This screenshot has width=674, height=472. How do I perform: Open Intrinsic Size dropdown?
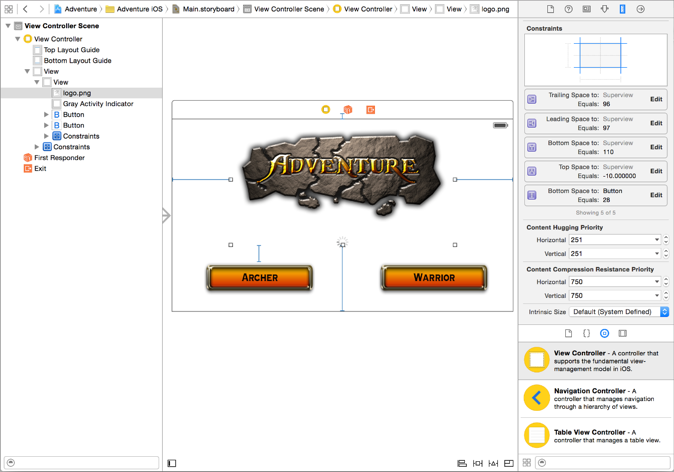click(619, 312)
